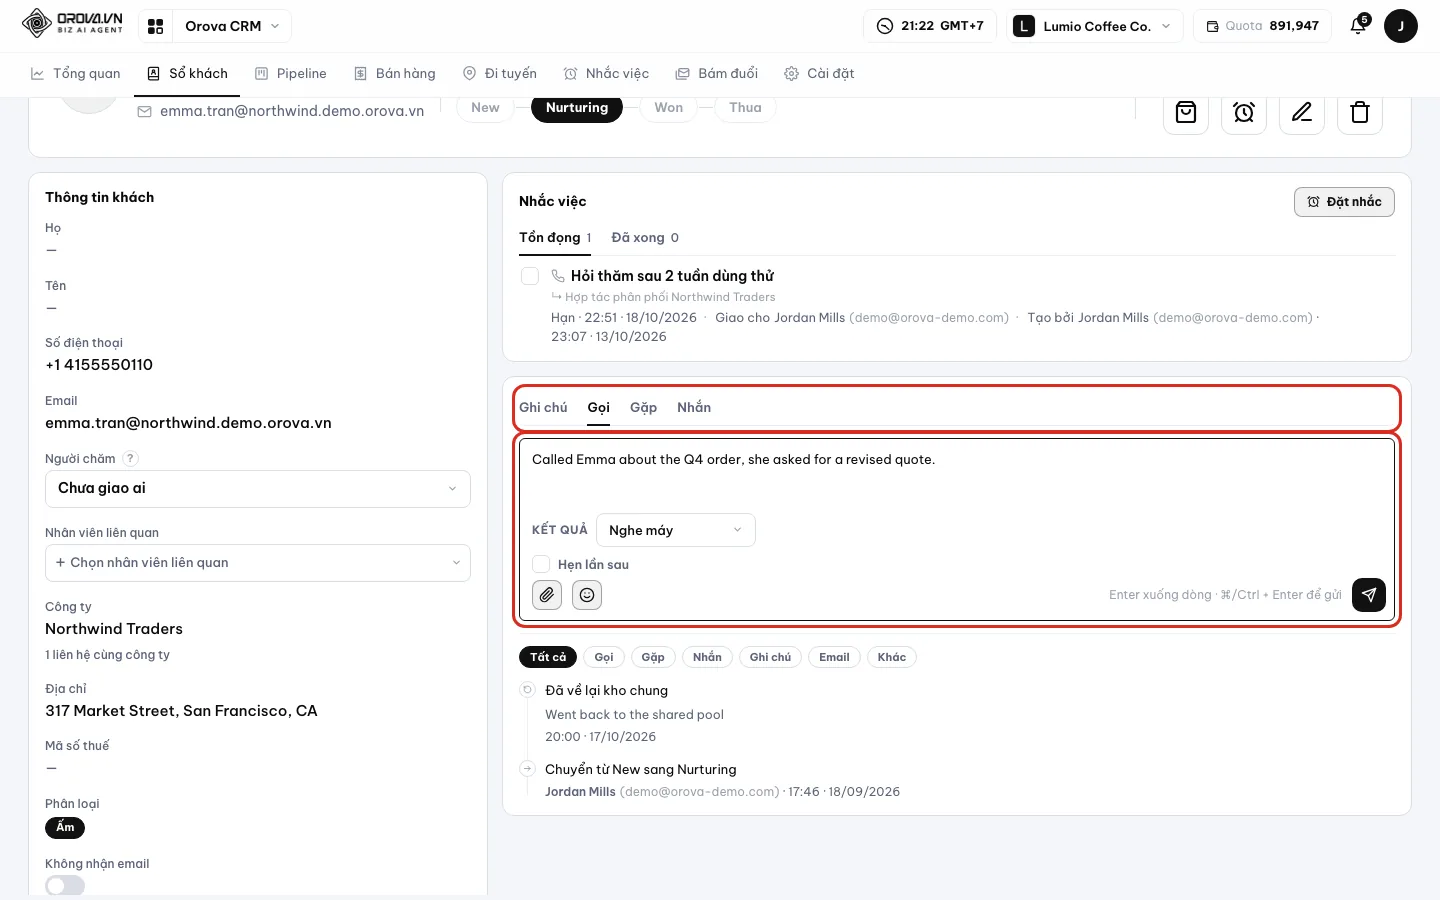This screenshot has height=900, width=1440.
Task: Click the trash delete contact icon
Action: (x=1360, y=112)
